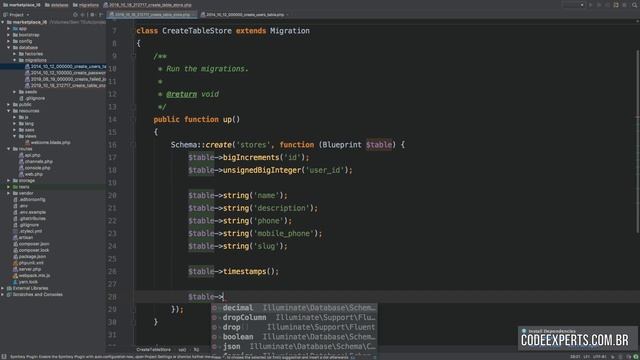The height and width of the screenshot is (360, 640).
Task: Click the tool windows toggle icon in the status bar
Action: point(4,357)
